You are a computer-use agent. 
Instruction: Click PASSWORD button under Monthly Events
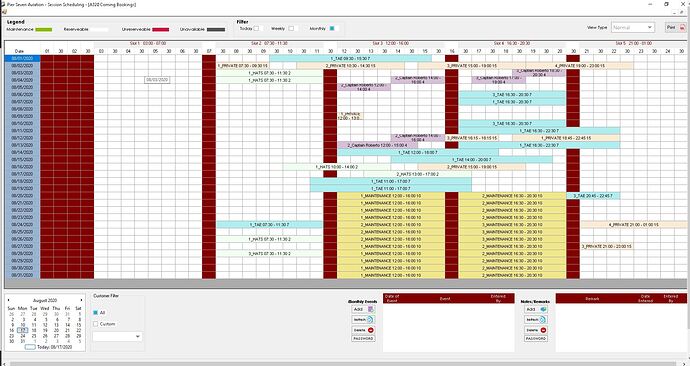point(363,338)
